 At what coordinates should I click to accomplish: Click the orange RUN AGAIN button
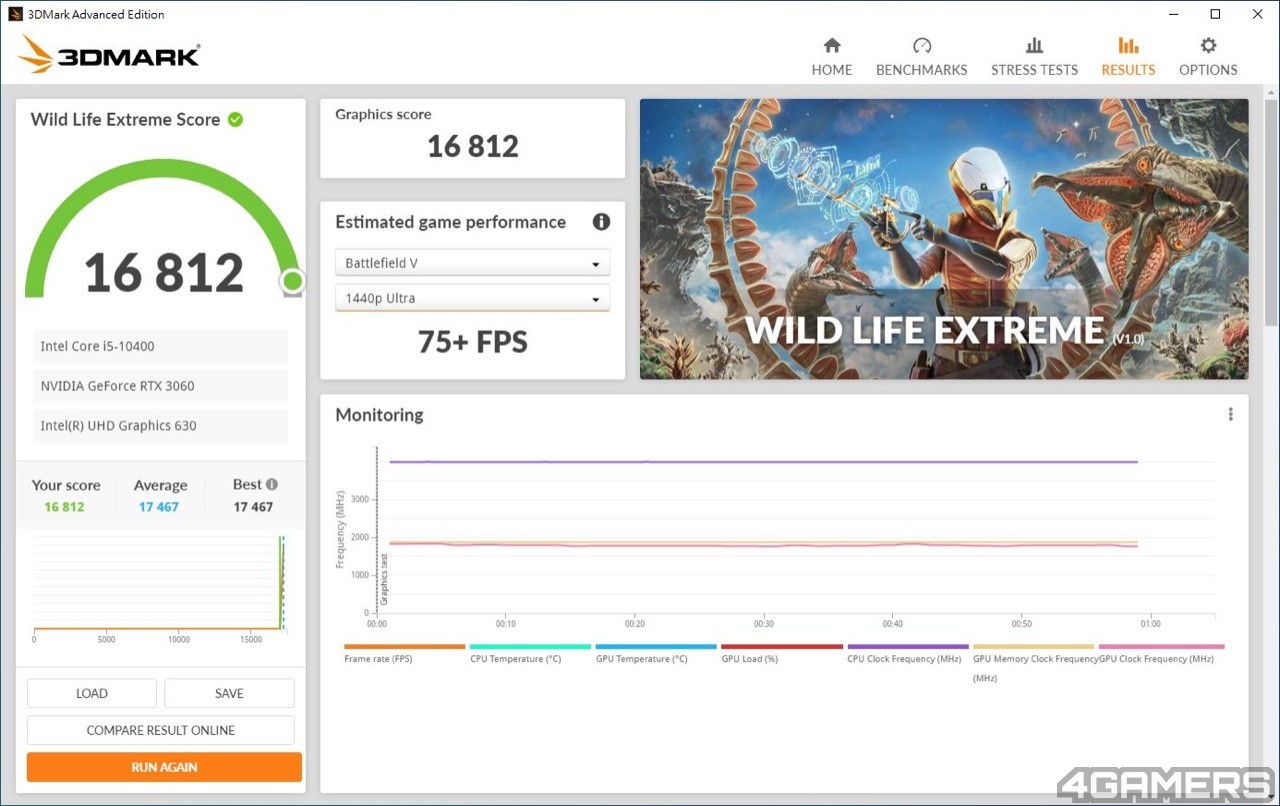click(x=164, y=767)
